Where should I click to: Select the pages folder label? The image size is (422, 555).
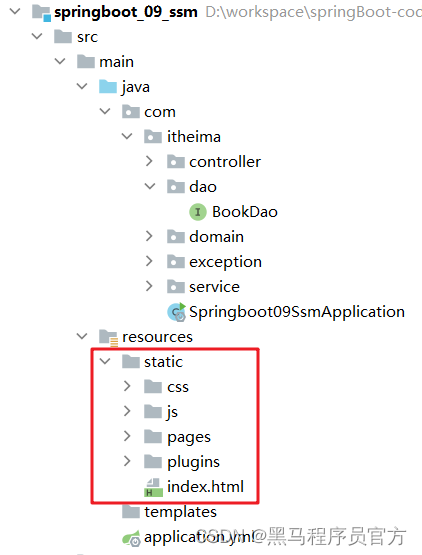[x=189, y=437]
